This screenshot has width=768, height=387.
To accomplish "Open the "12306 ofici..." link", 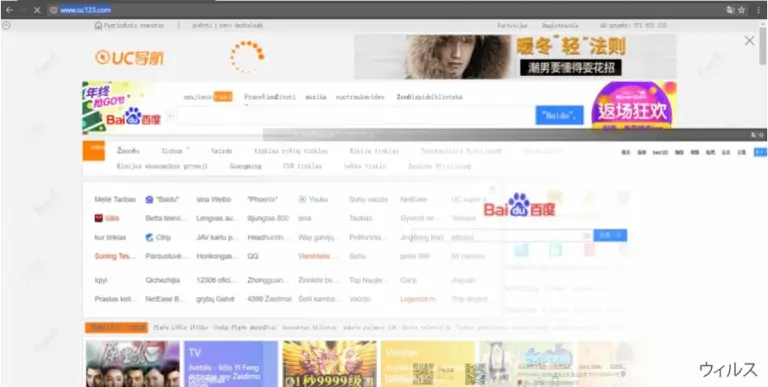I will click(216, 280).
